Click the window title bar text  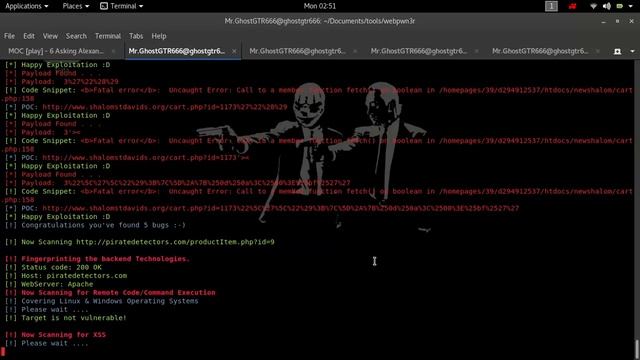(320, 21)
